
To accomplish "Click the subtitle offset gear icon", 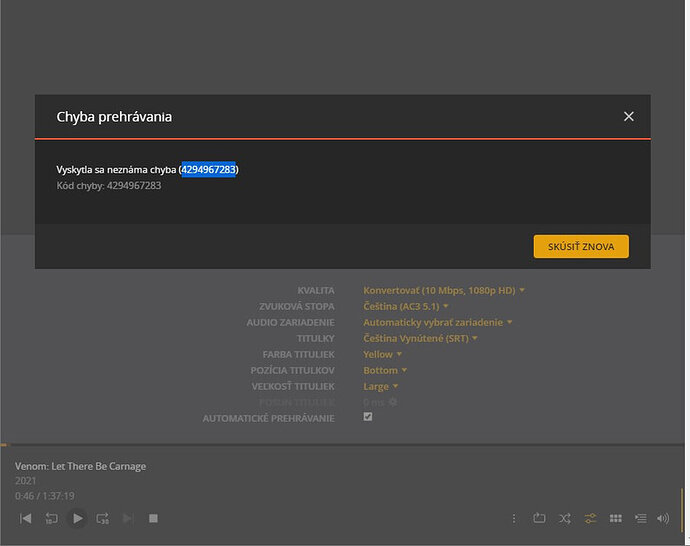I will click(x=393, y=402).
